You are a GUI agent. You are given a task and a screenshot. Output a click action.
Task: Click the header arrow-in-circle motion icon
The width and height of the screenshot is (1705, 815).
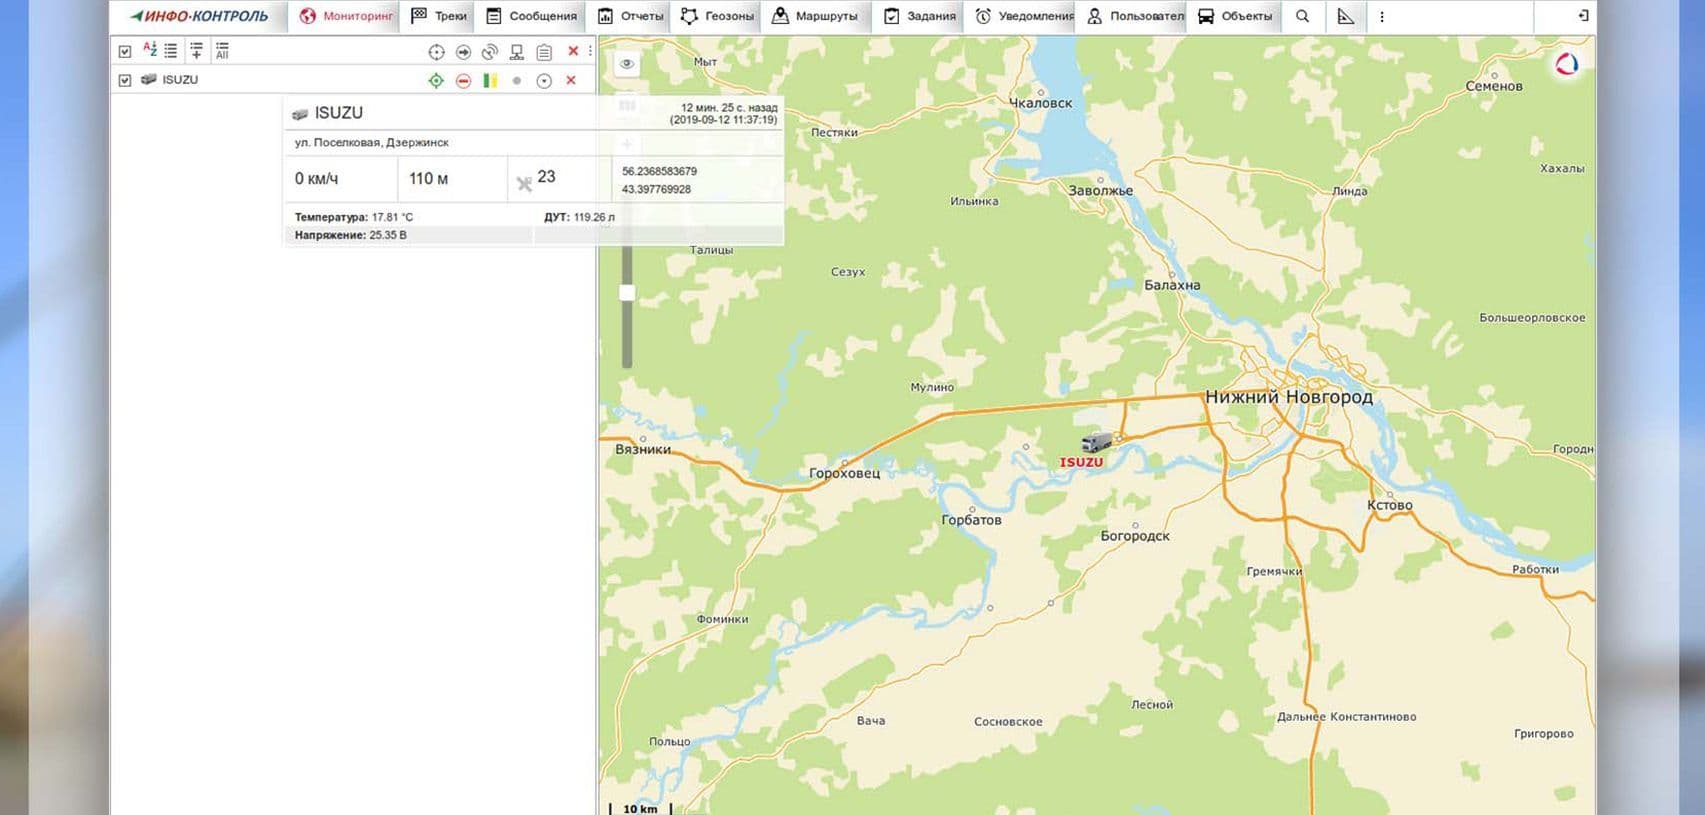click(463, 52)
